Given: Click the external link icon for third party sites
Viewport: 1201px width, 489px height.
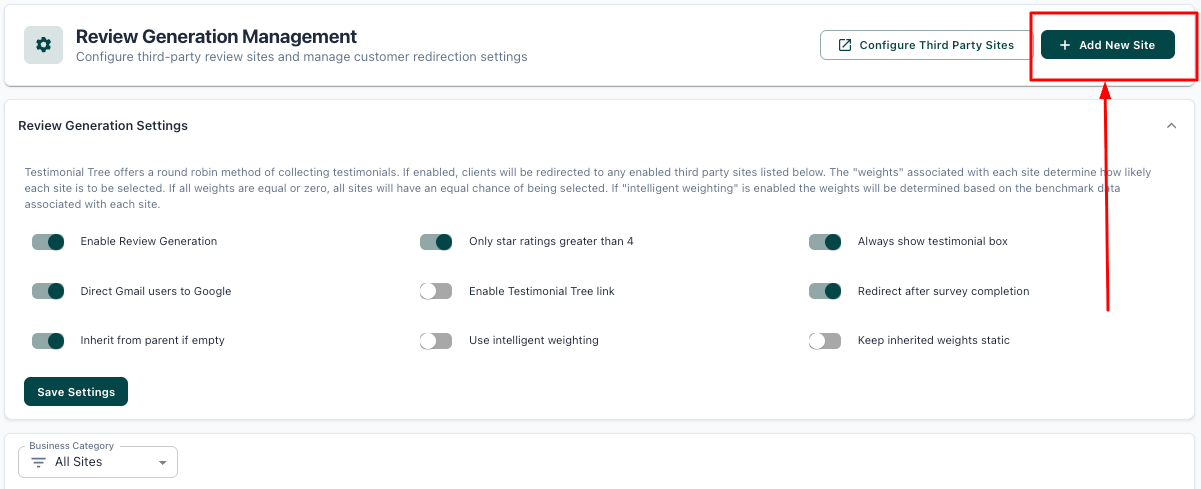Looking at the screenshot, I should [x=845, y=45].
